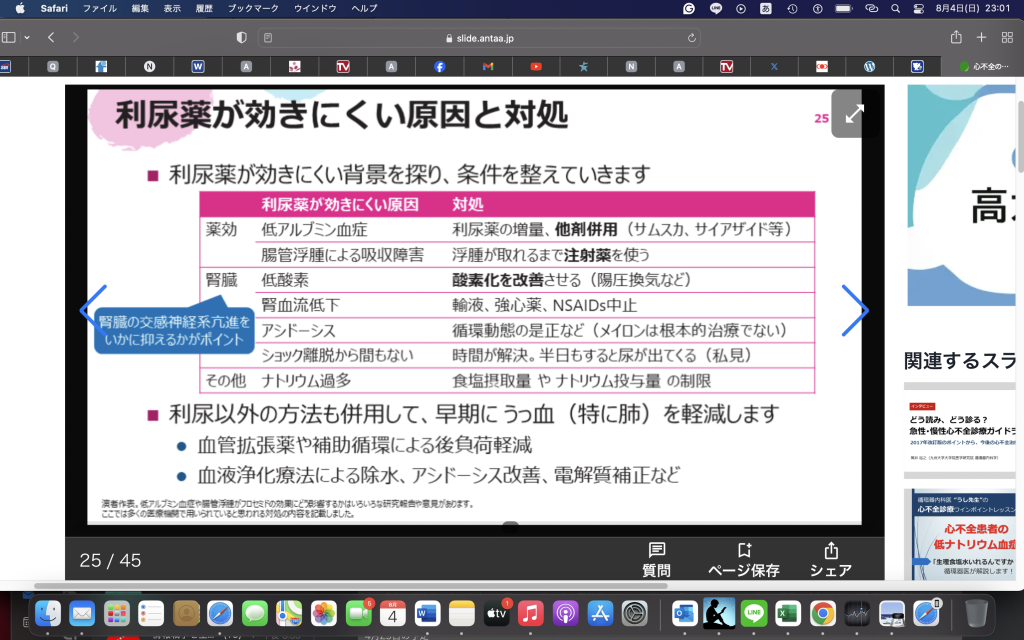Click the 質問 question icon

point(656,559)
